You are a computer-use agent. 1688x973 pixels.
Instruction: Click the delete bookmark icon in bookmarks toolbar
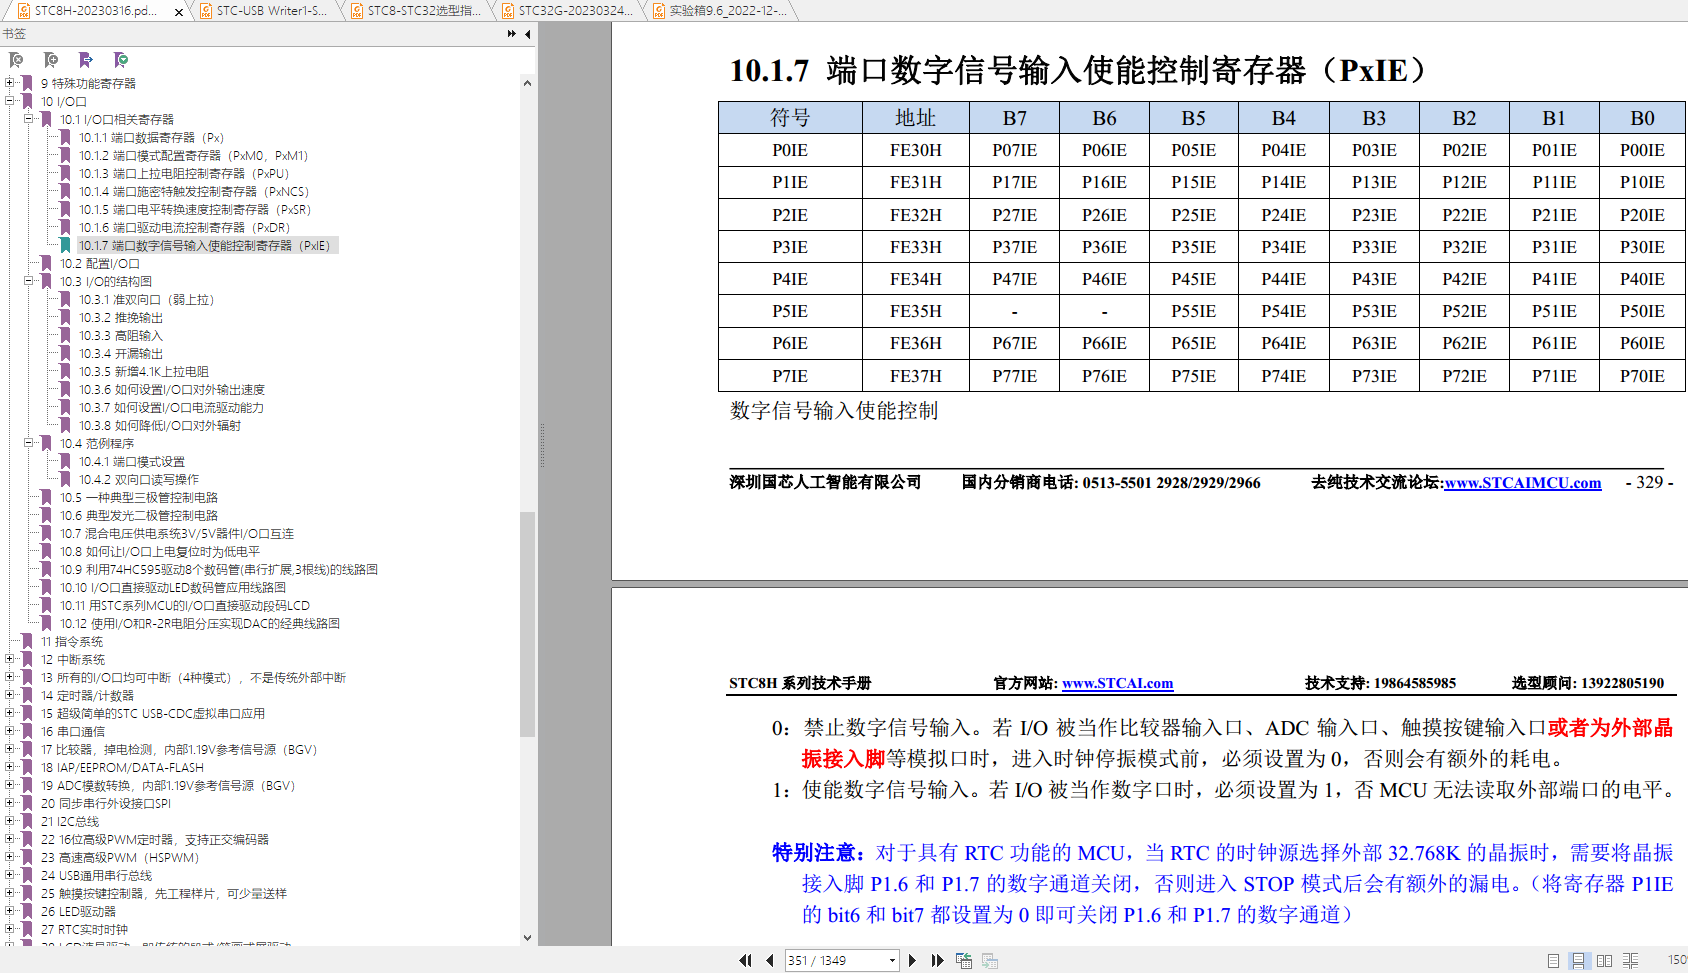pyautogui.click(x=16, y=60)
